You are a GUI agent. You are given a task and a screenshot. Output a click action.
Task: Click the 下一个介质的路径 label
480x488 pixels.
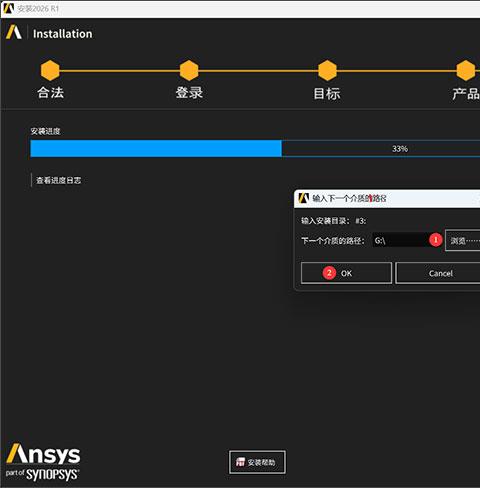tap(333, 240)
